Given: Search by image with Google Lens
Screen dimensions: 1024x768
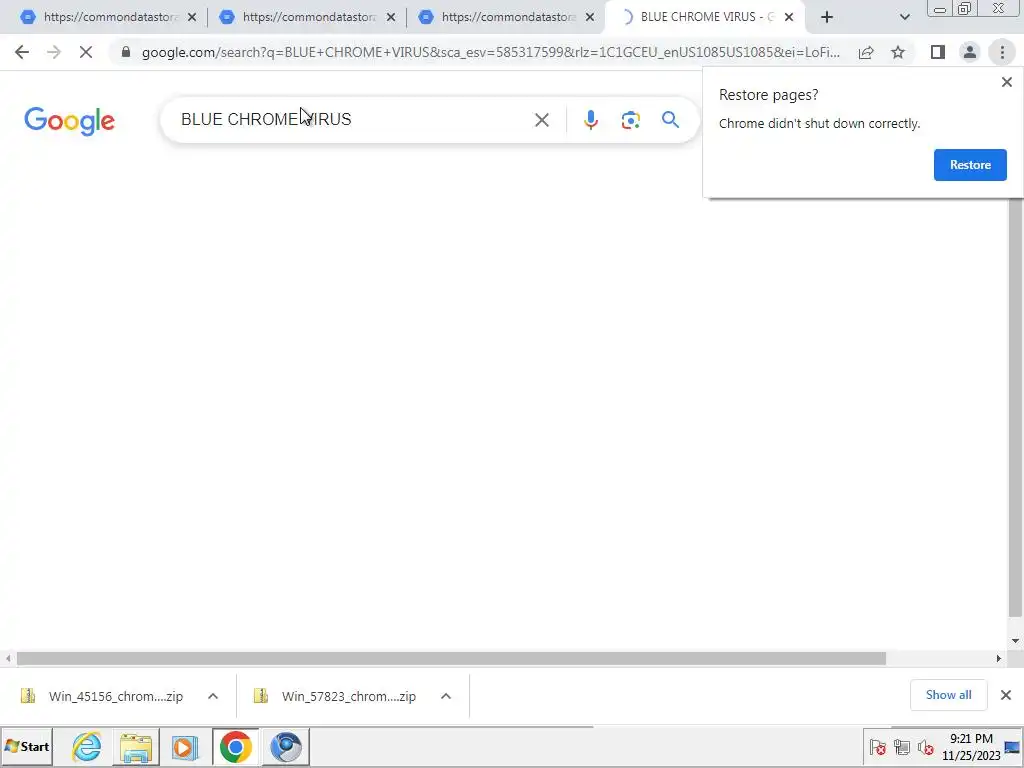Looking at the screenshot, I should point(630,120).
